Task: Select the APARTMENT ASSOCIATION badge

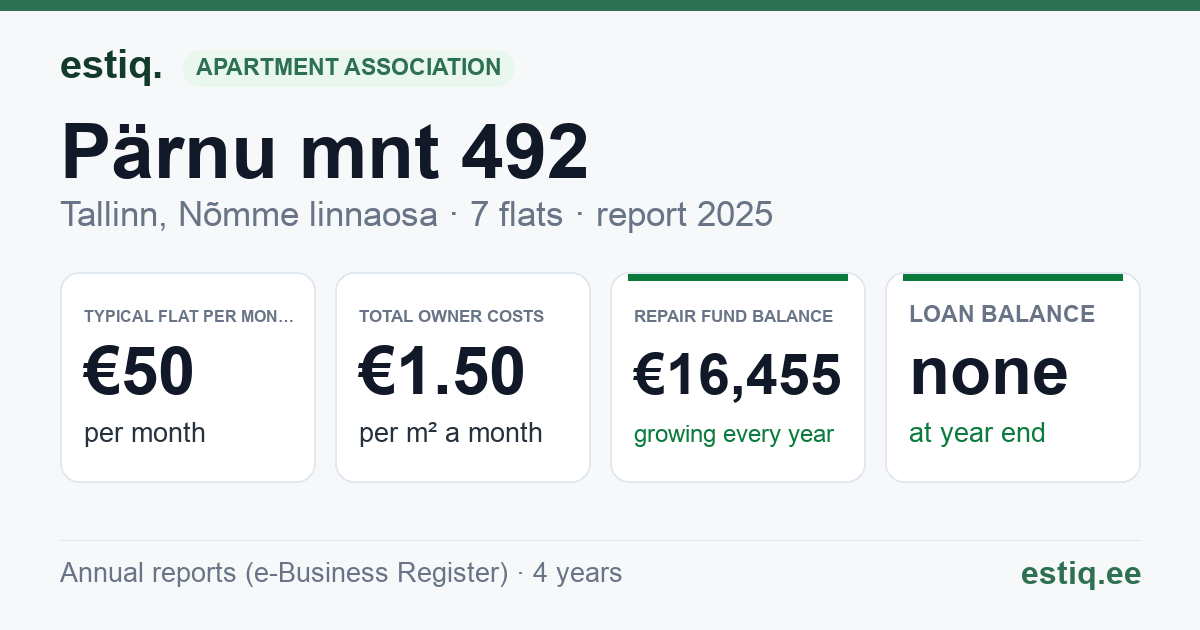Action: (348, 68)
